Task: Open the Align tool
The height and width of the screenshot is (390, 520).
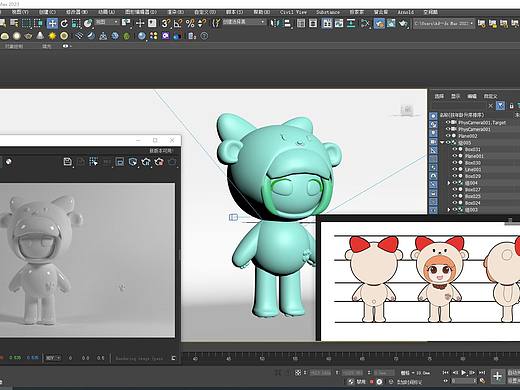Action: (287, 23)
